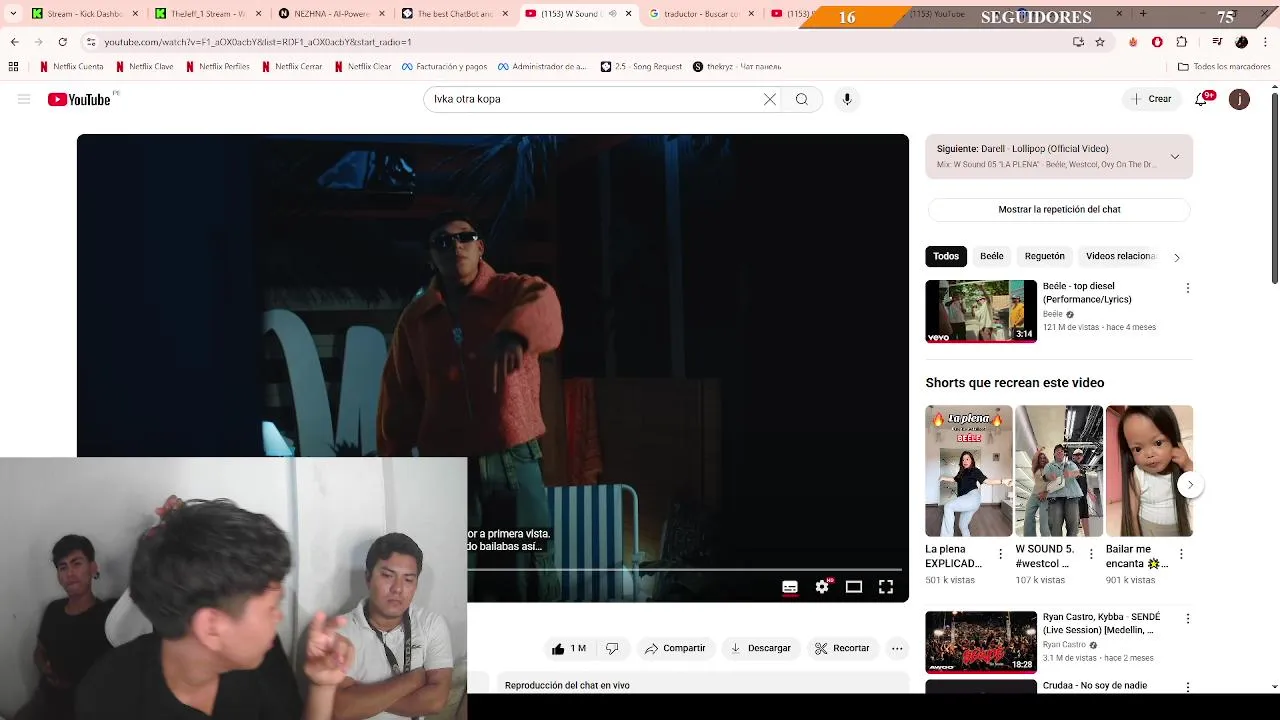
Task: Click the browser address bar URL
Action: coord(258,42)
